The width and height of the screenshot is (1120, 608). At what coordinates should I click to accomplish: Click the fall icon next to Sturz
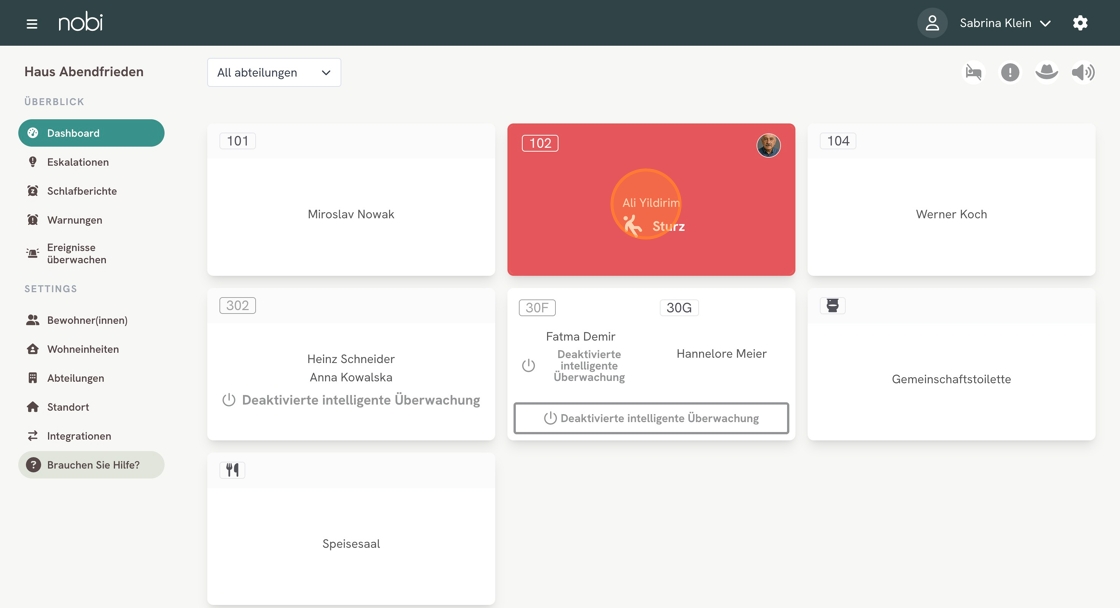(632, 226)
